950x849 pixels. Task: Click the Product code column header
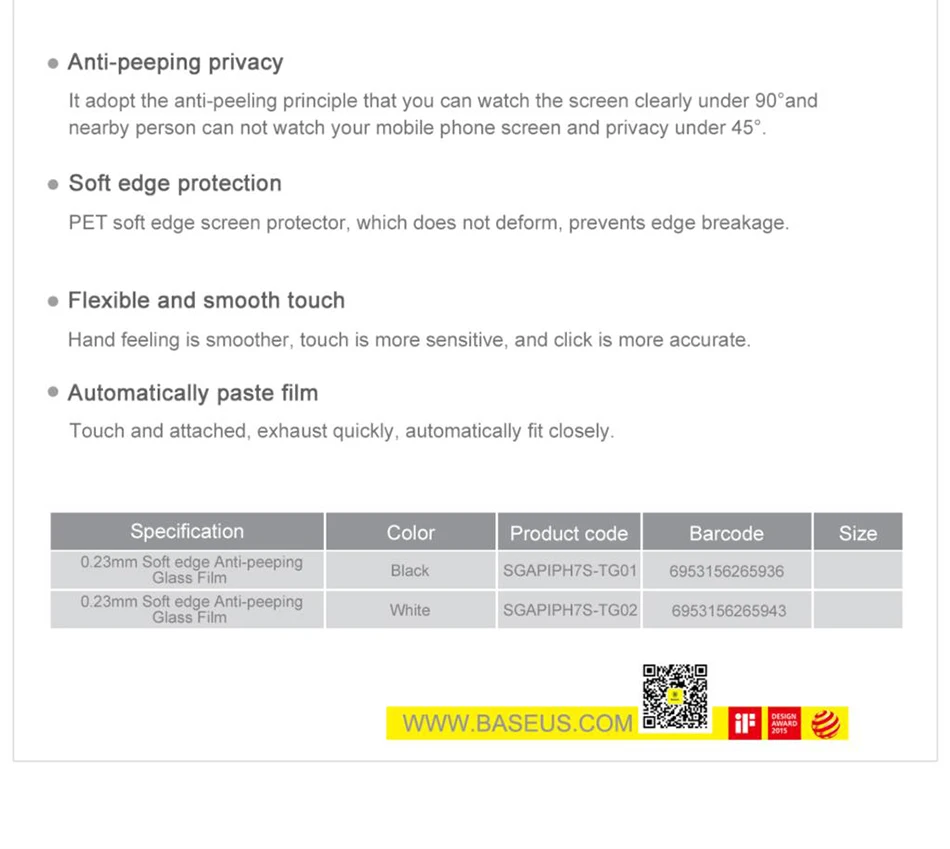pyautogui.click(x=568, y=533)
